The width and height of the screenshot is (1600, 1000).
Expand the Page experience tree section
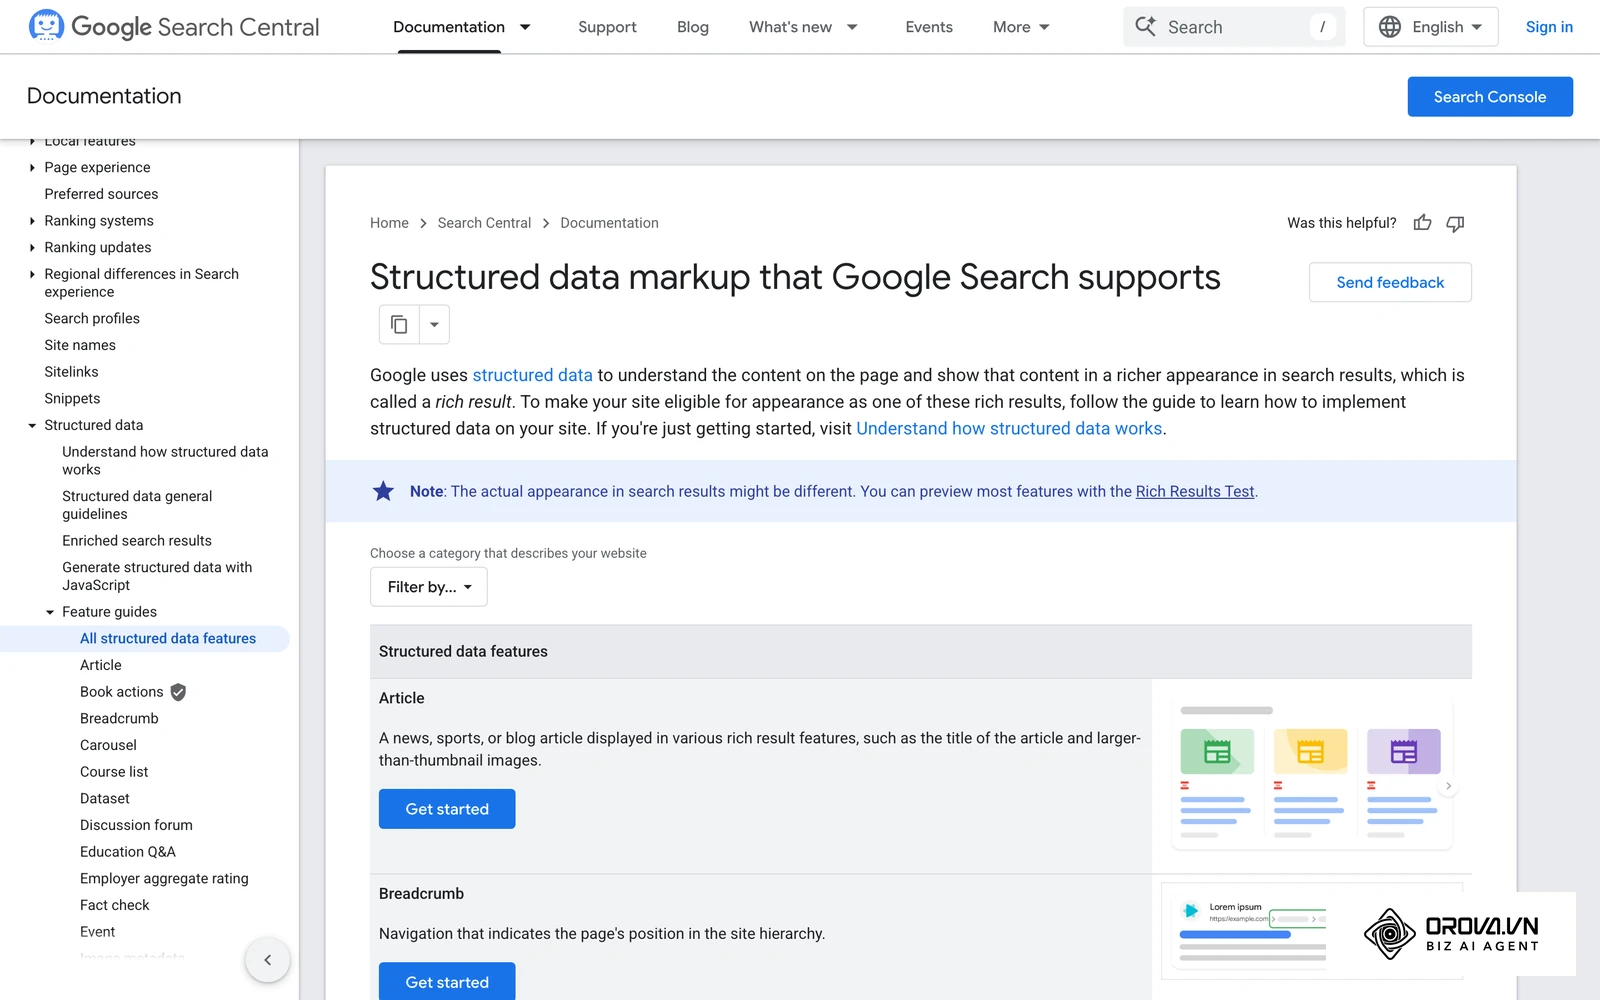tap(32, 168)
